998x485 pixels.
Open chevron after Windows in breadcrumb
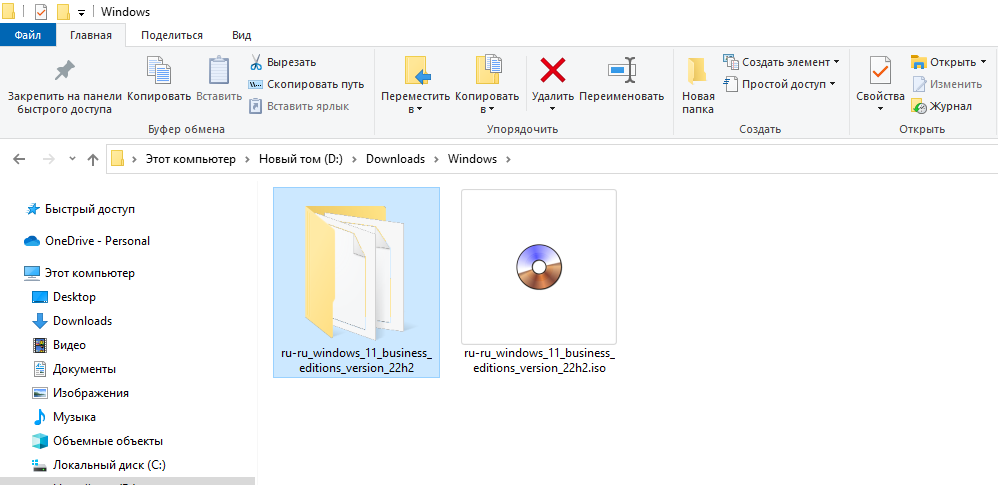click(508, 159)
